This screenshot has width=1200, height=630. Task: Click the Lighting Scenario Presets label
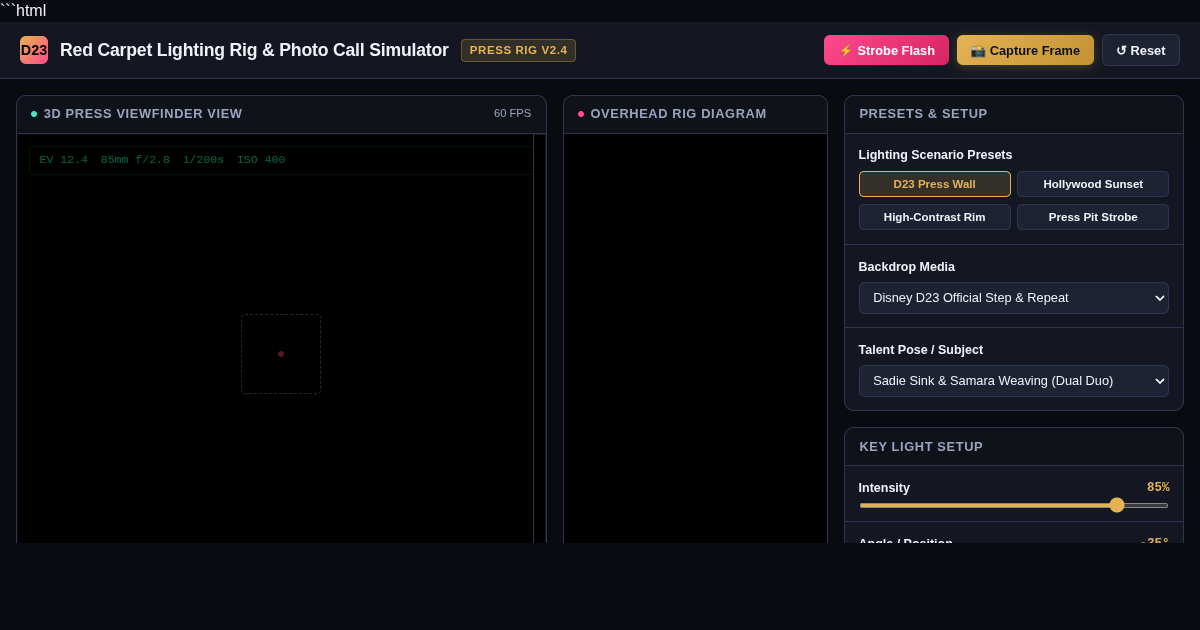[x=935, y=155]
